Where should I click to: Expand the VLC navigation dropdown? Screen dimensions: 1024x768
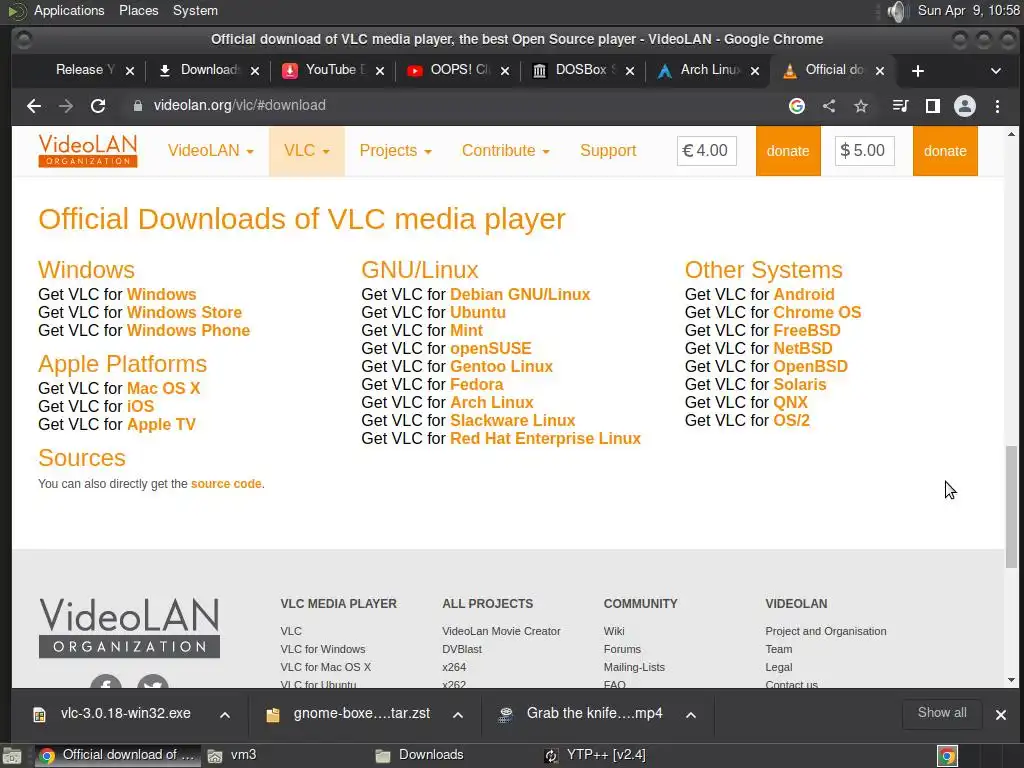pos(306,151)
